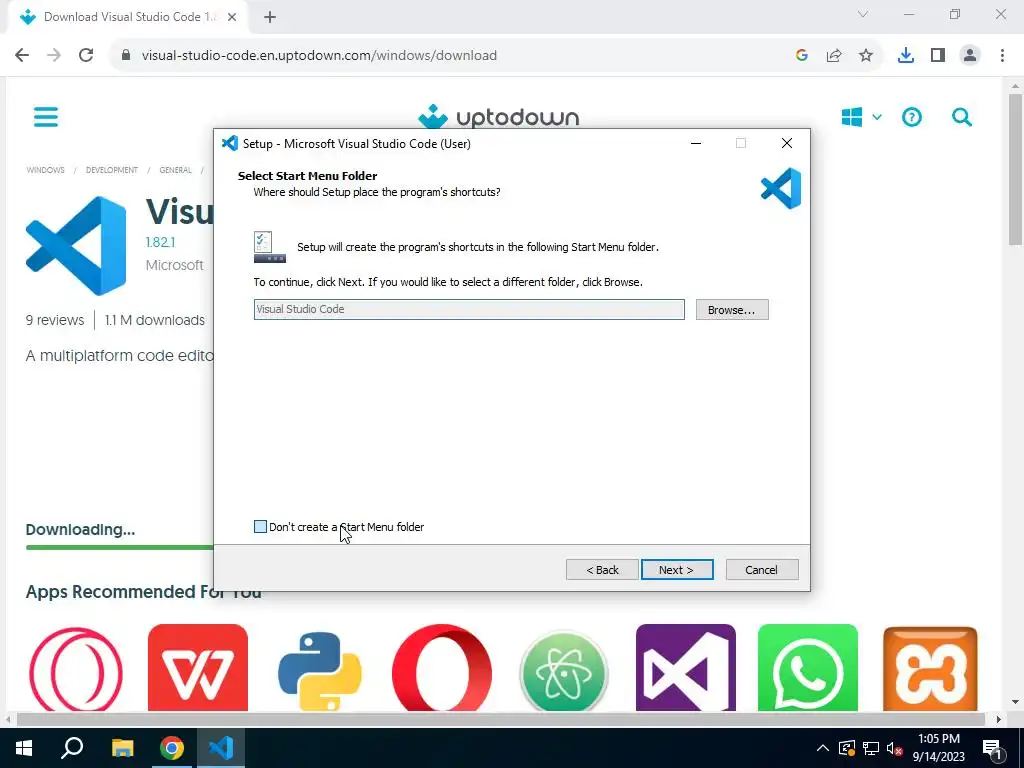Show hidden system tray icons

(823, 748)
